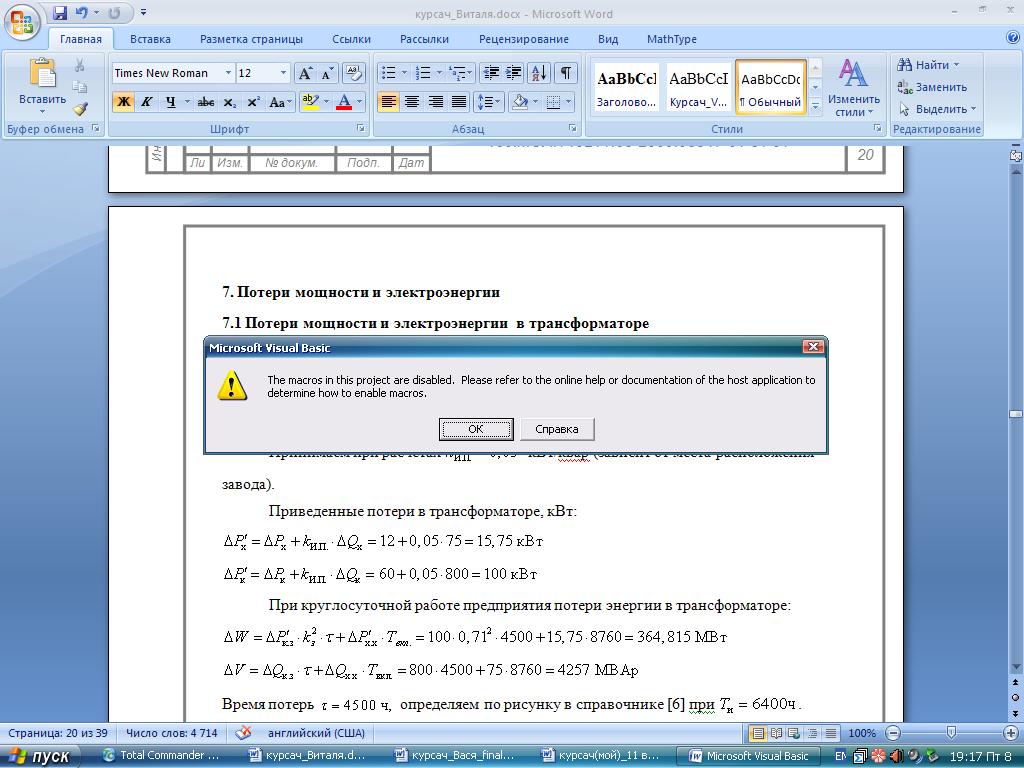Grow font size with large A icon
This screenshot has width=1024, height=768.
(x=305, y=73)
